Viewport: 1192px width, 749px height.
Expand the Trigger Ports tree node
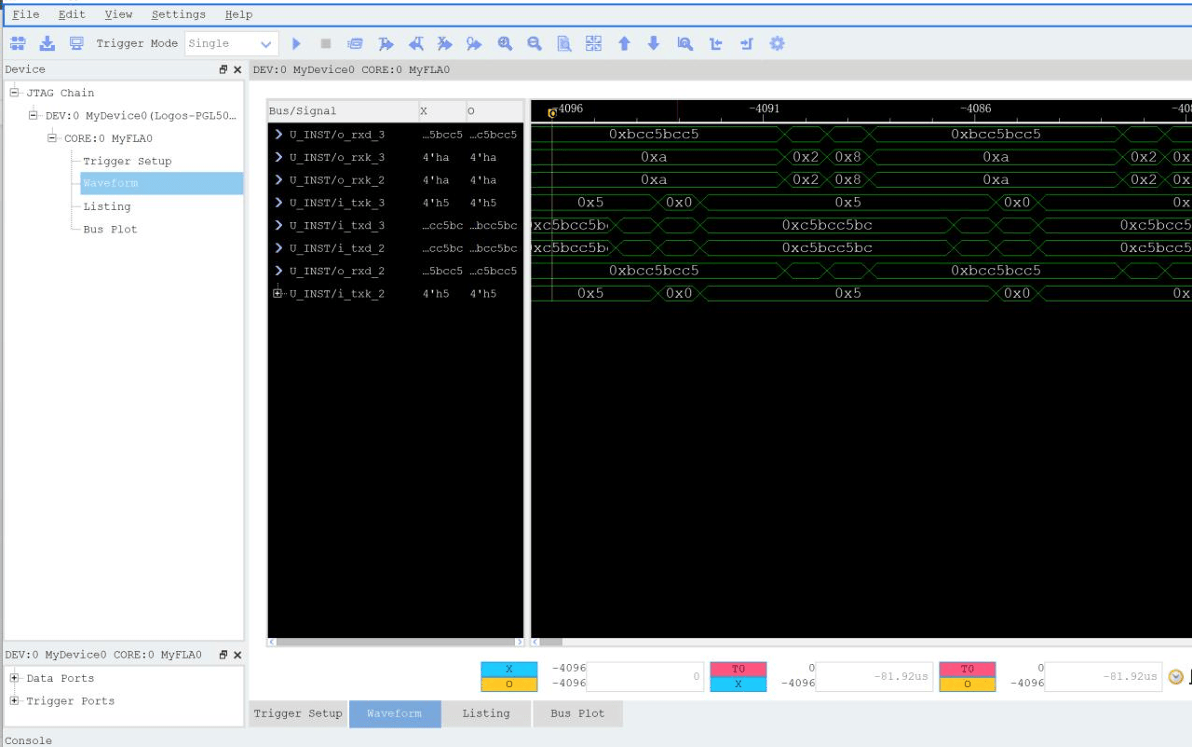coord(15,701)
